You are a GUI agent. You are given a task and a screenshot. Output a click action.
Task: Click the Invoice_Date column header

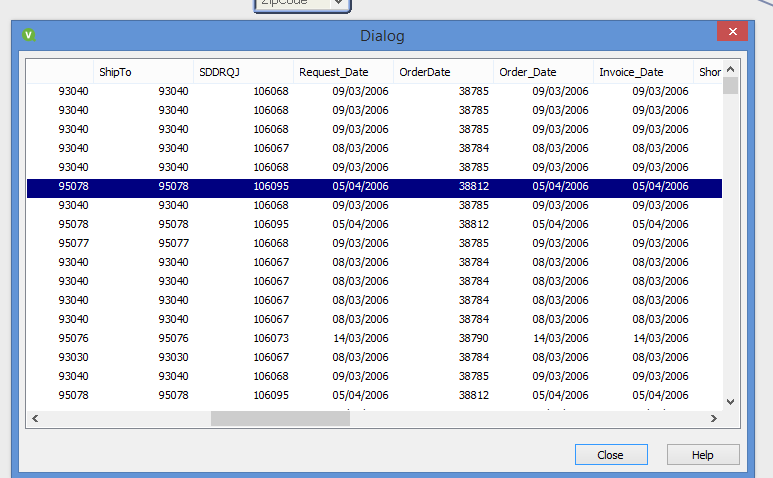click(643, 72)
